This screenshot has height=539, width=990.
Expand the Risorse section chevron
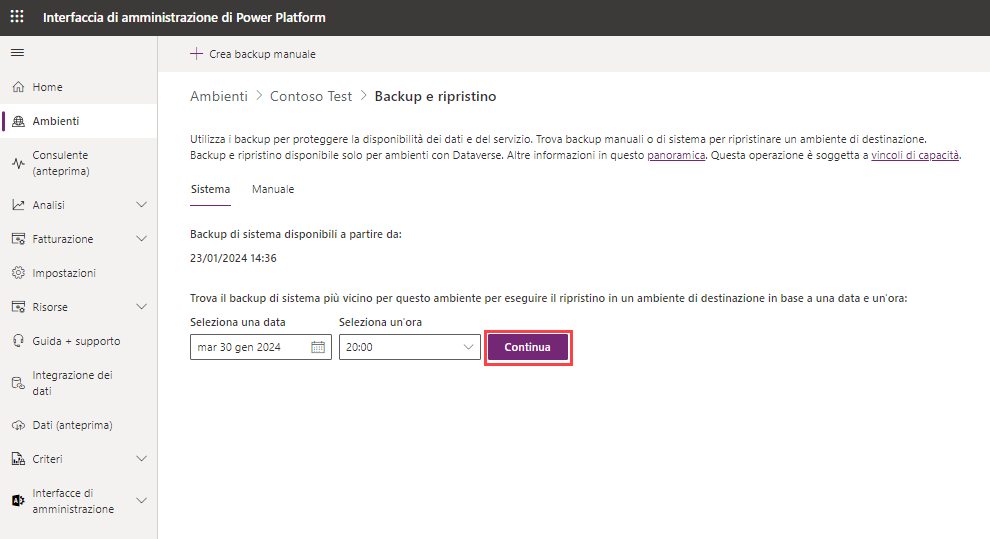(141, 307)
